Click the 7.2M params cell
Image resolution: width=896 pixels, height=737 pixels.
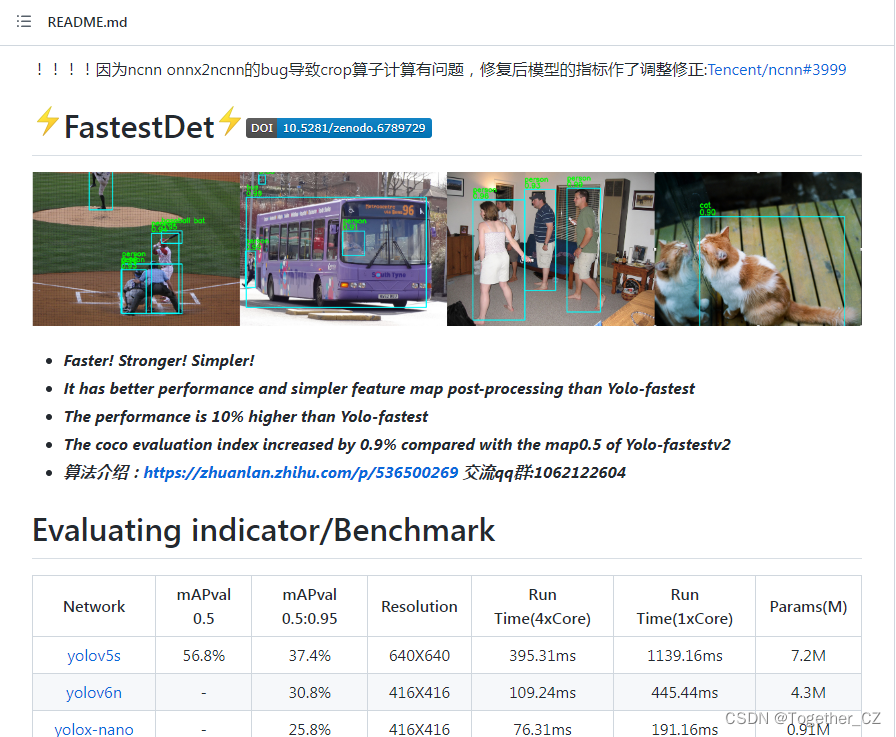click(x=809, y=655)
